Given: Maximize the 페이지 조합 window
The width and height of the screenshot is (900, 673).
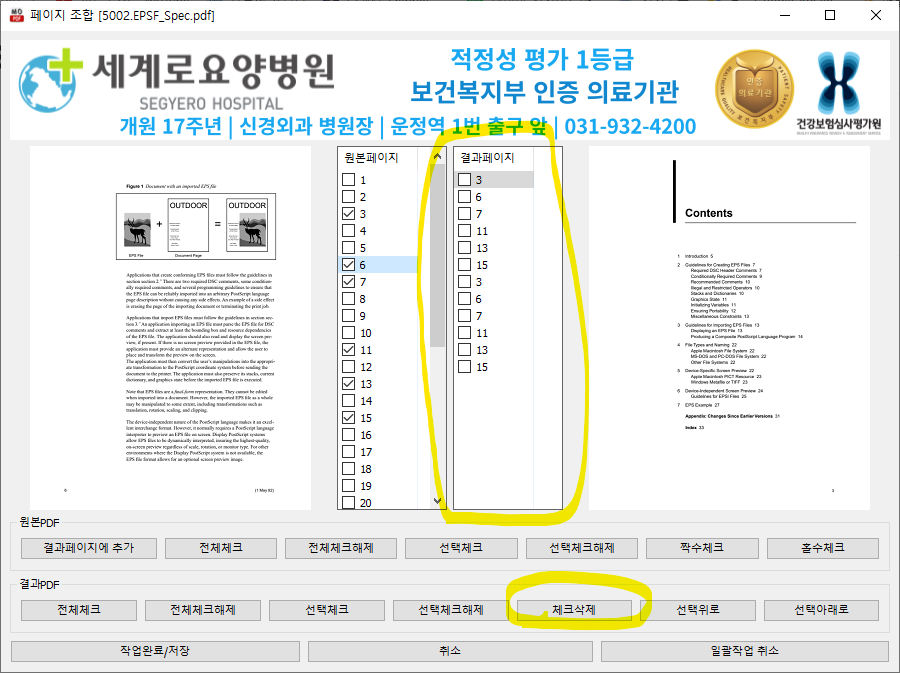Looking at the screenshot, I should coord(830,15).
